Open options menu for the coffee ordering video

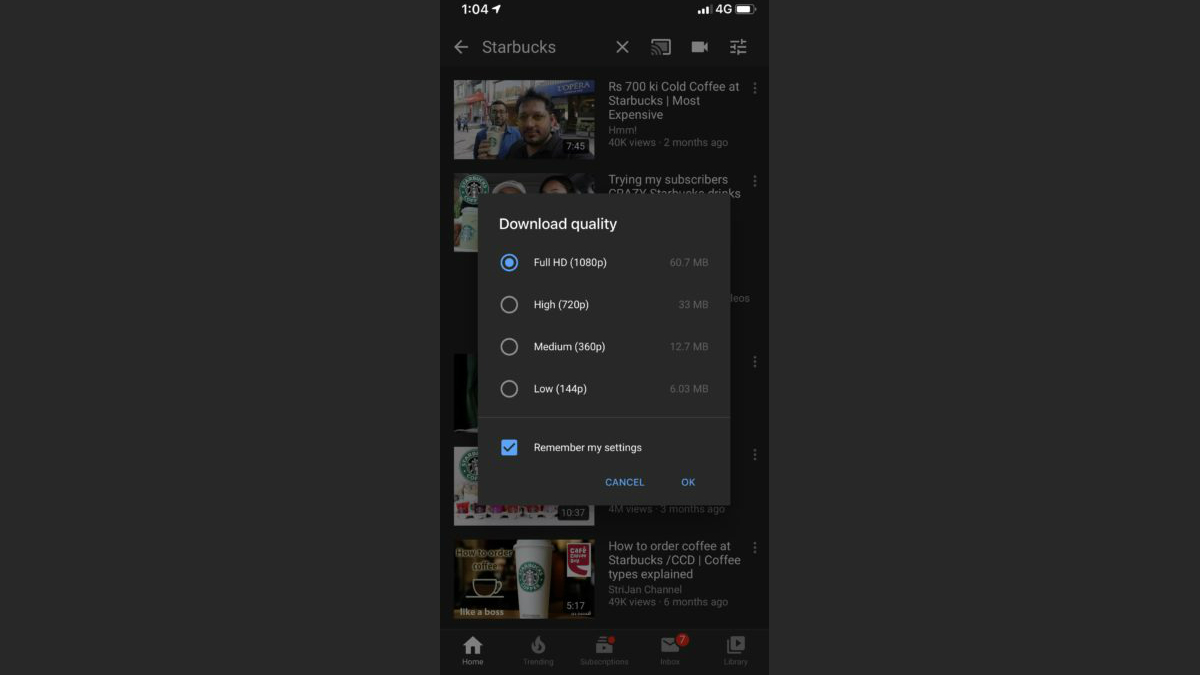pyautogui.click(x=755, y=547)
